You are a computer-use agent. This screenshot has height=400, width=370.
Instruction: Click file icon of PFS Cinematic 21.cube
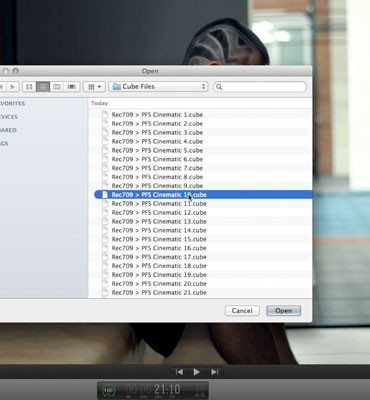(105, 293)
